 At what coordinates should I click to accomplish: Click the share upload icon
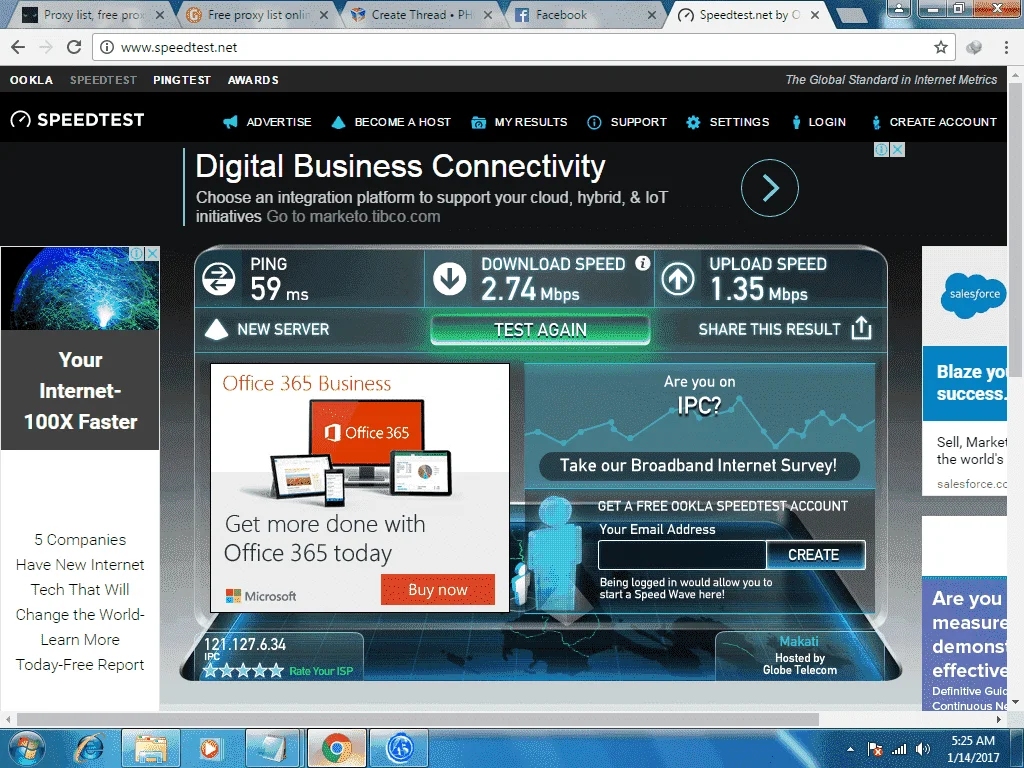click(861, 328)
